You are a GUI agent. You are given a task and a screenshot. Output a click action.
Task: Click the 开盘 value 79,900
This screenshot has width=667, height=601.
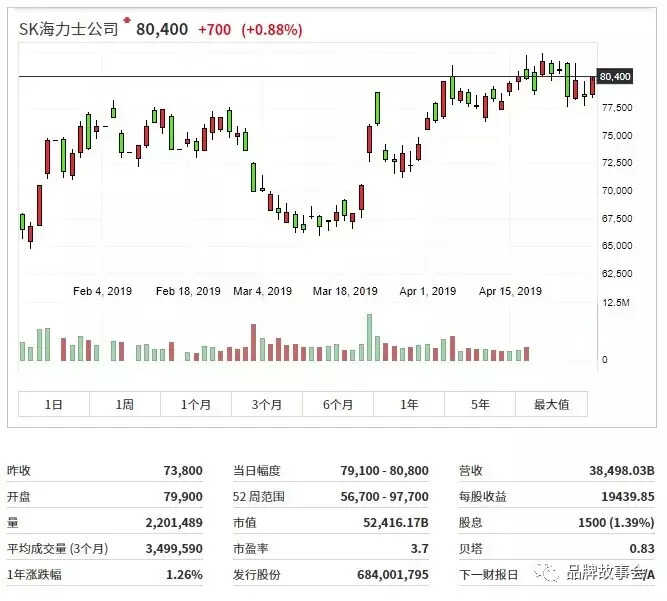pyautogui.click(x=183, y=496)
